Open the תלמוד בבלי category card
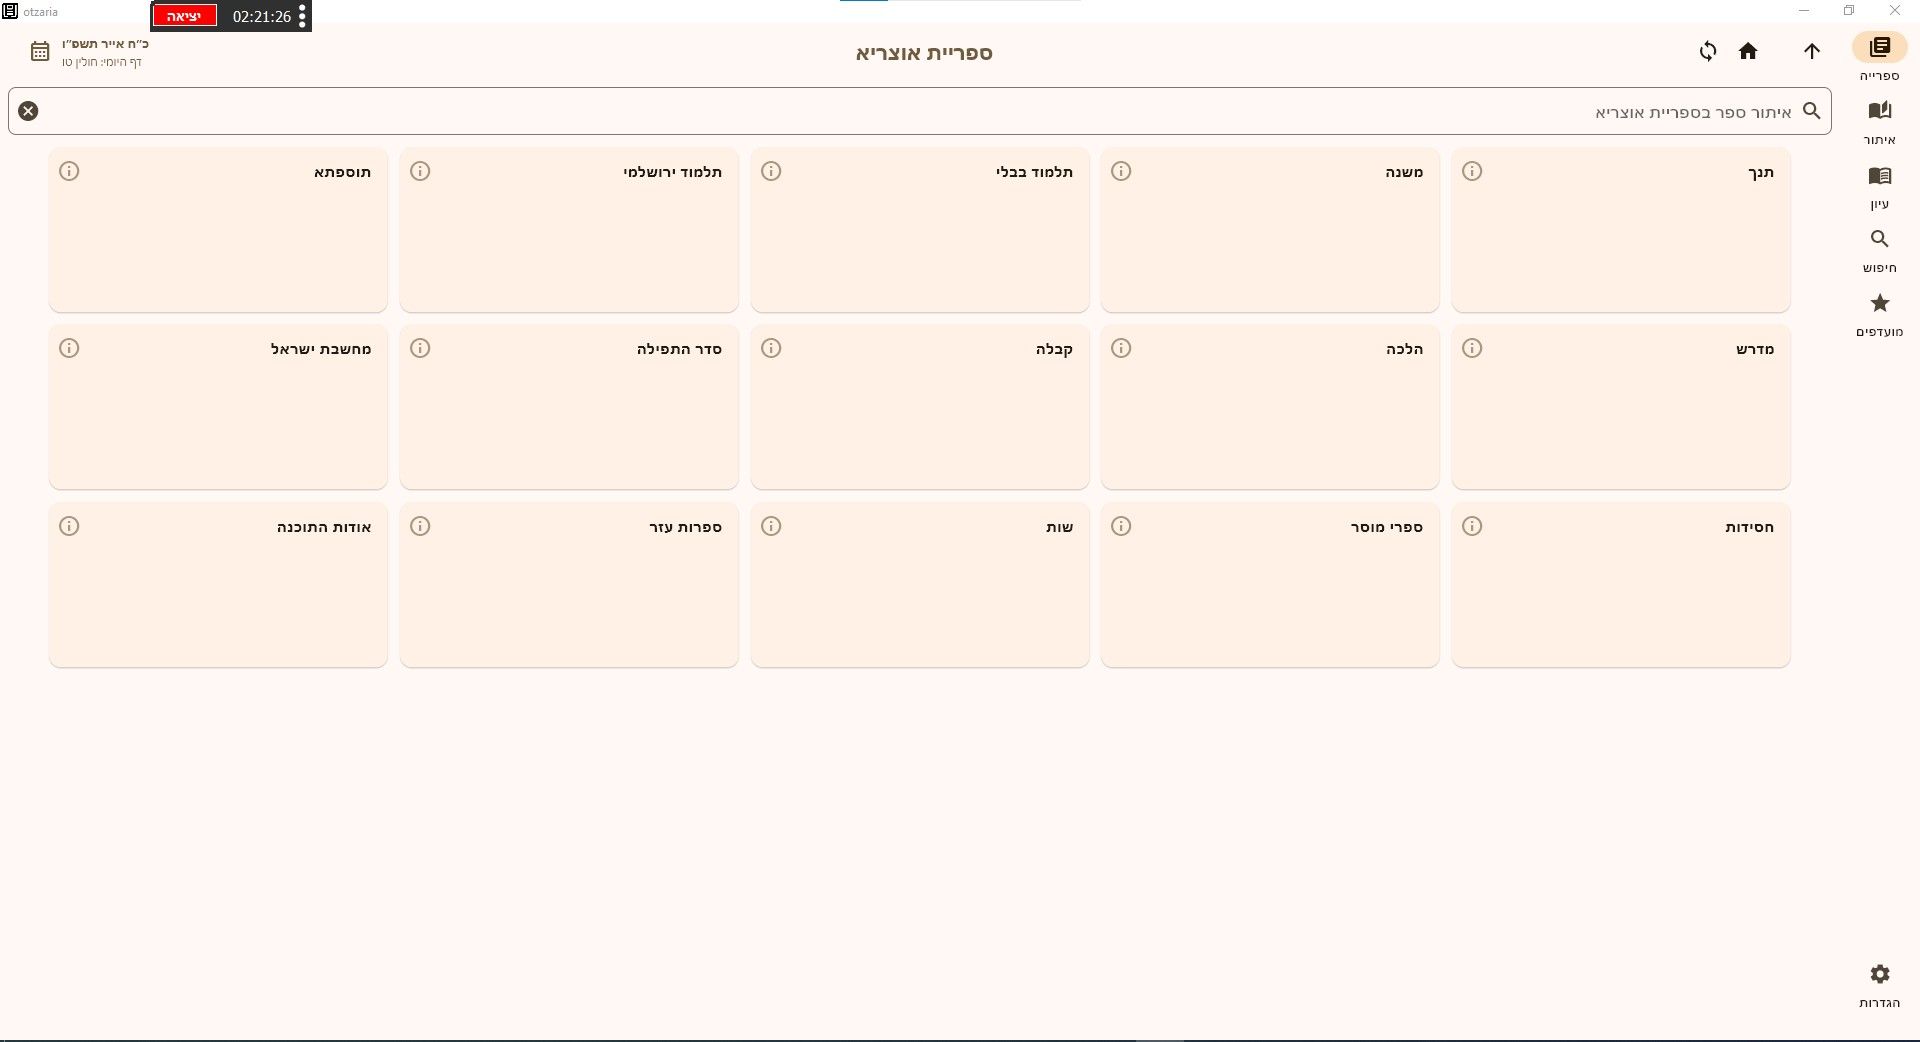1920x1042 pixels. pos(920,230)
